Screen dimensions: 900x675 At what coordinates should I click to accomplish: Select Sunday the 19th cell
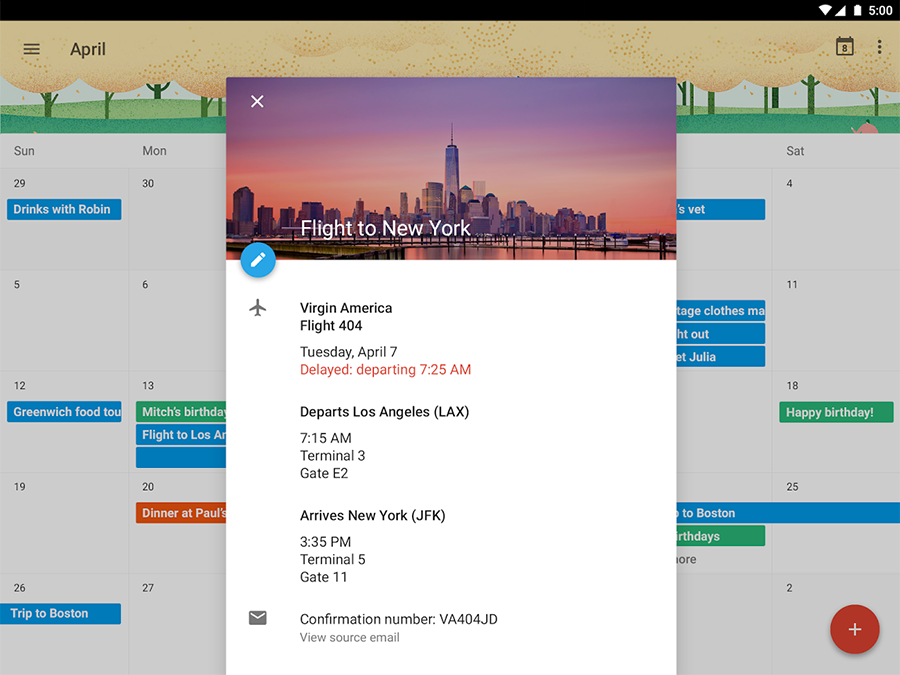[x=64, y=522]
